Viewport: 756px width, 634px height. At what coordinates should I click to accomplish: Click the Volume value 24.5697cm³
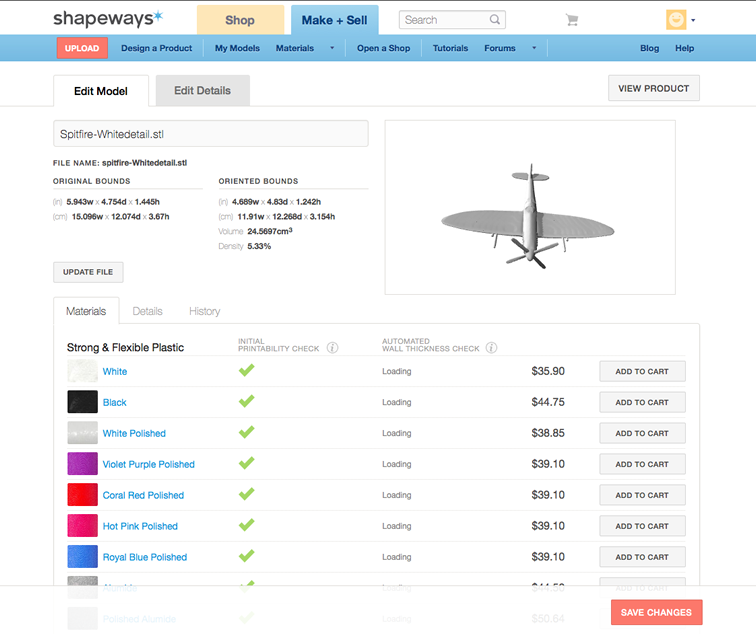coord(270,231)
